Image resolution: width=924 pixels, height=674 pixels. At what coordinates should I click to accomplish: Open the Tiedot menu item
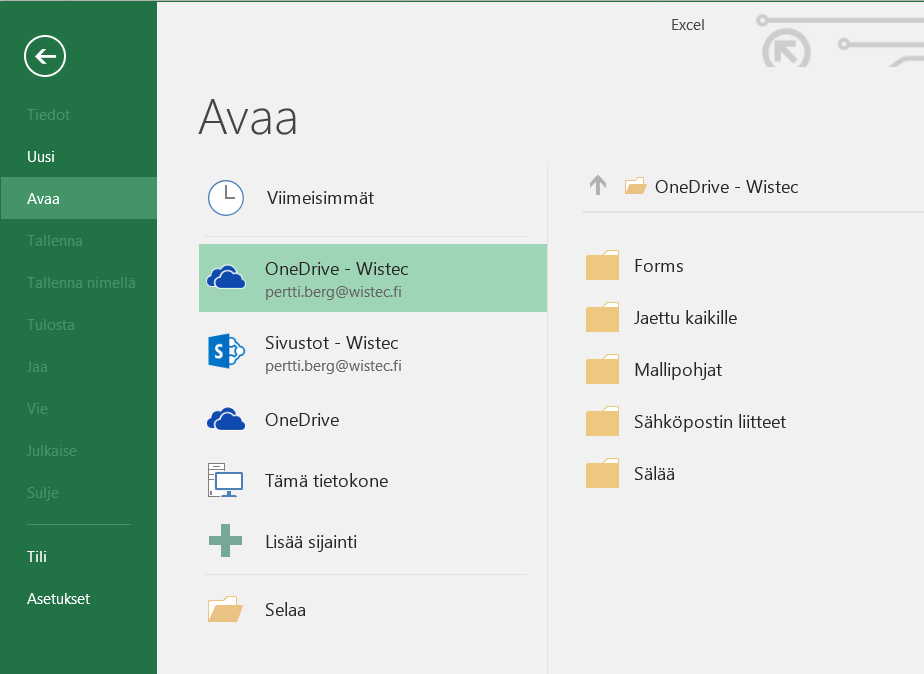coord(48,114)
